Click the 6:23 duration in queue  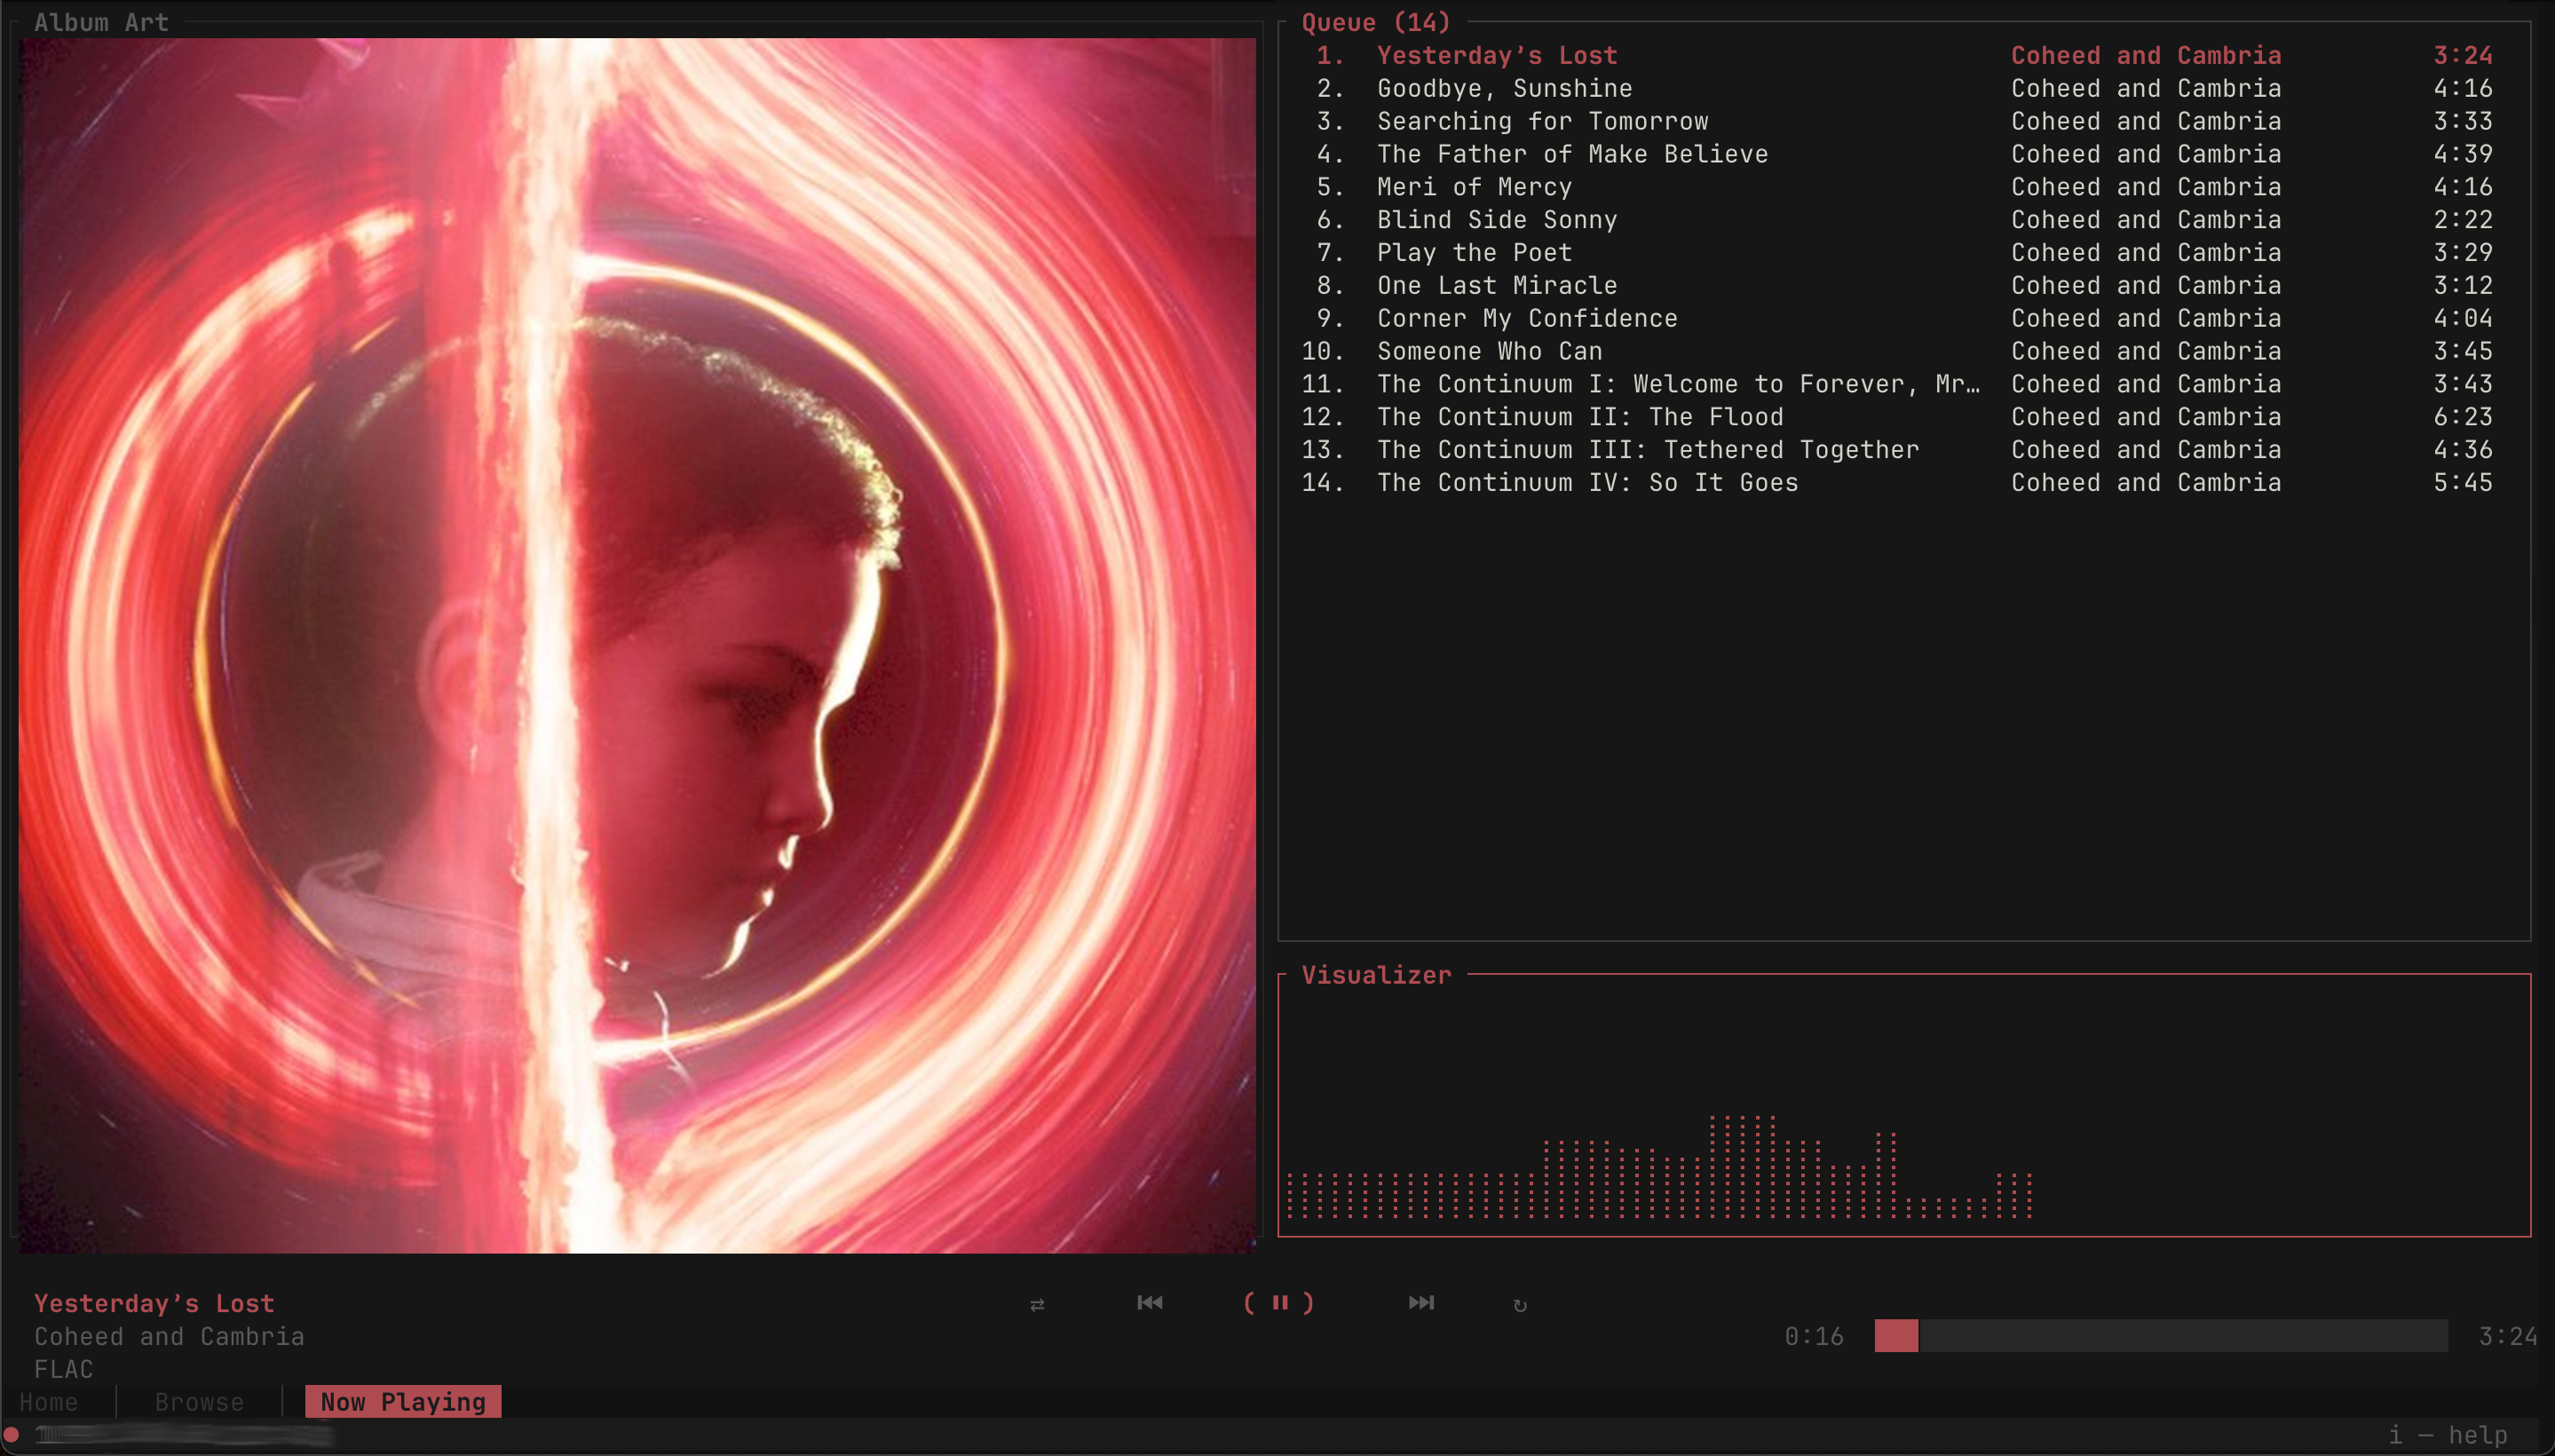2463,417
